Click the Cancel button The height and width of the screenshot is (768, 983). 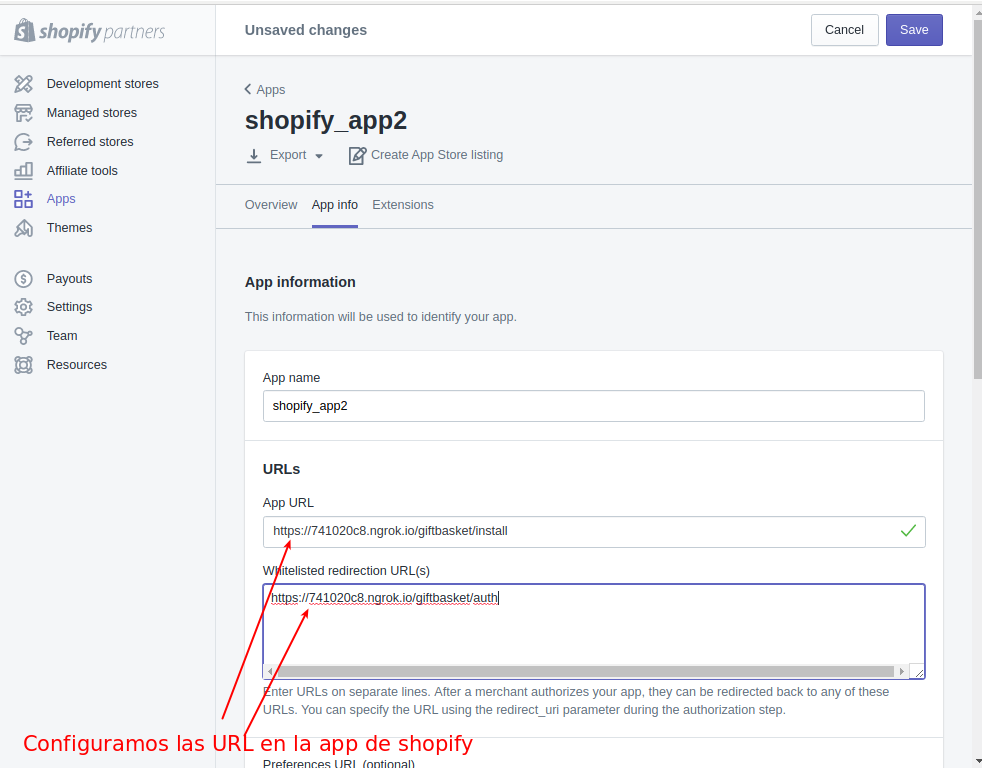click(x=844, y=30)
